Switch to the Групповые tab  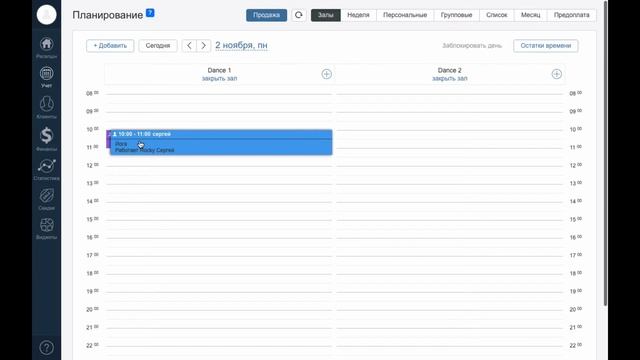pyautogui.click(x=456, y=15)
